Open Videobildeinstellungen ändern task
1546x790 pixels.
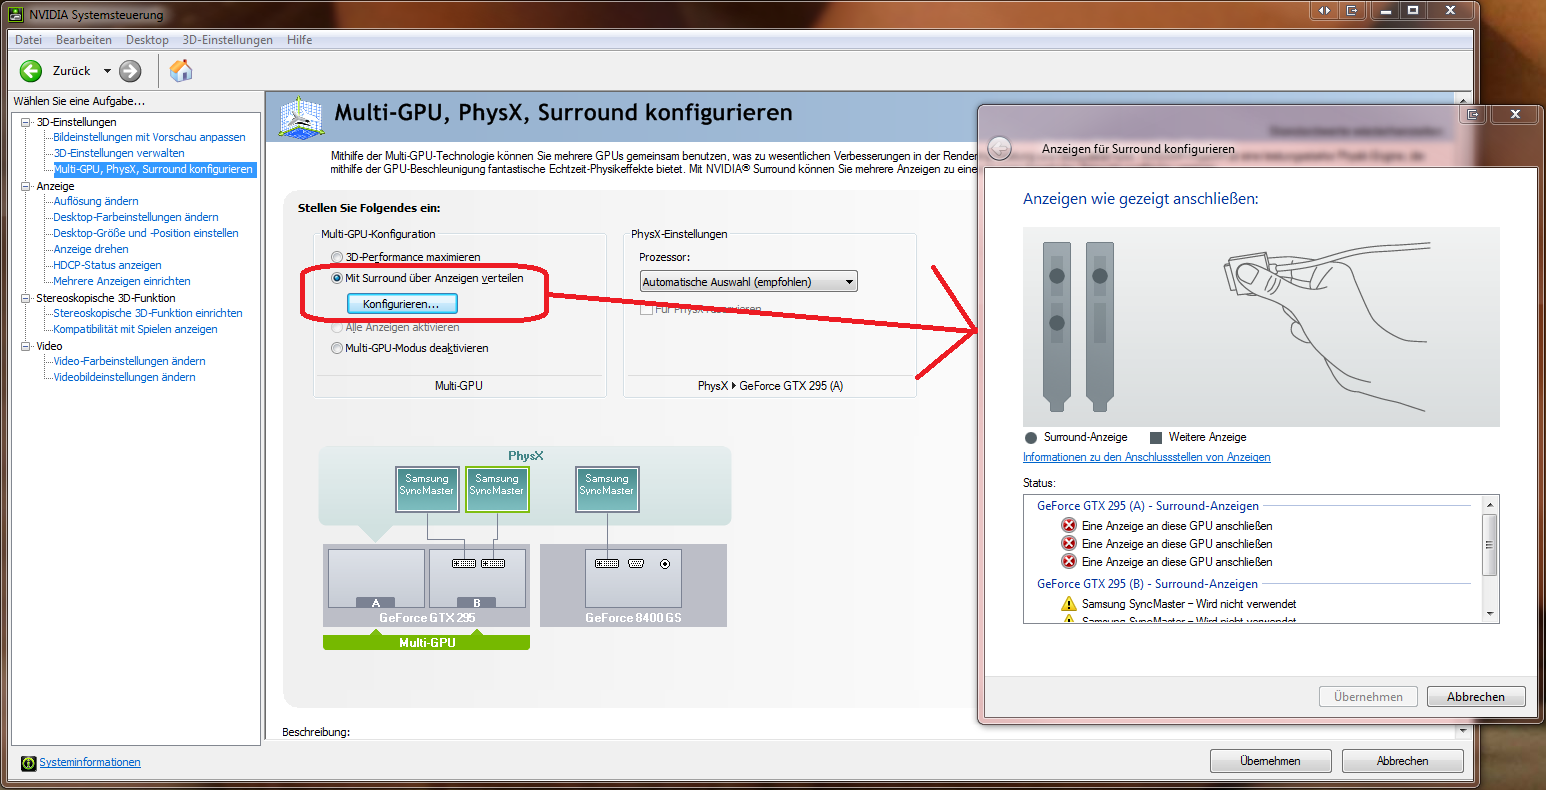tap(124, 377)
